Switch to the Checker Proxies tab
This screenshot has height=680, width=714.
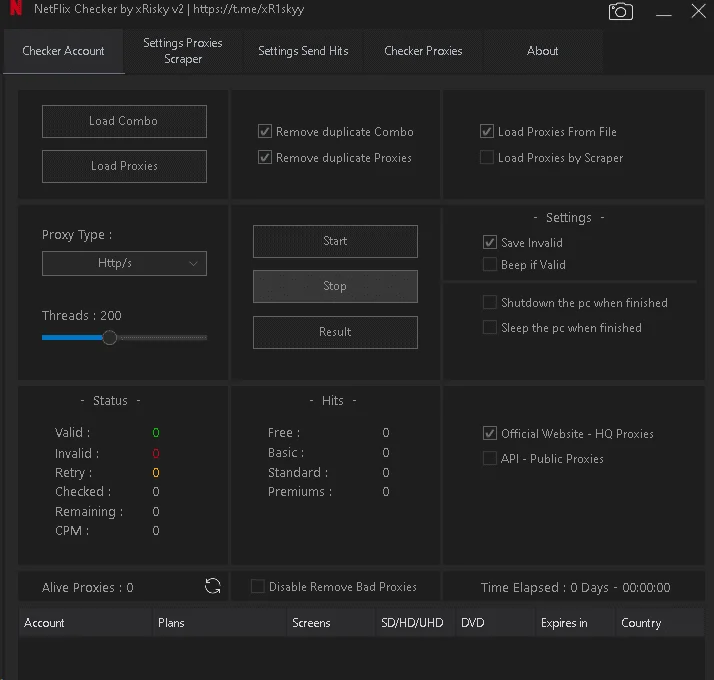click(423, 51)
